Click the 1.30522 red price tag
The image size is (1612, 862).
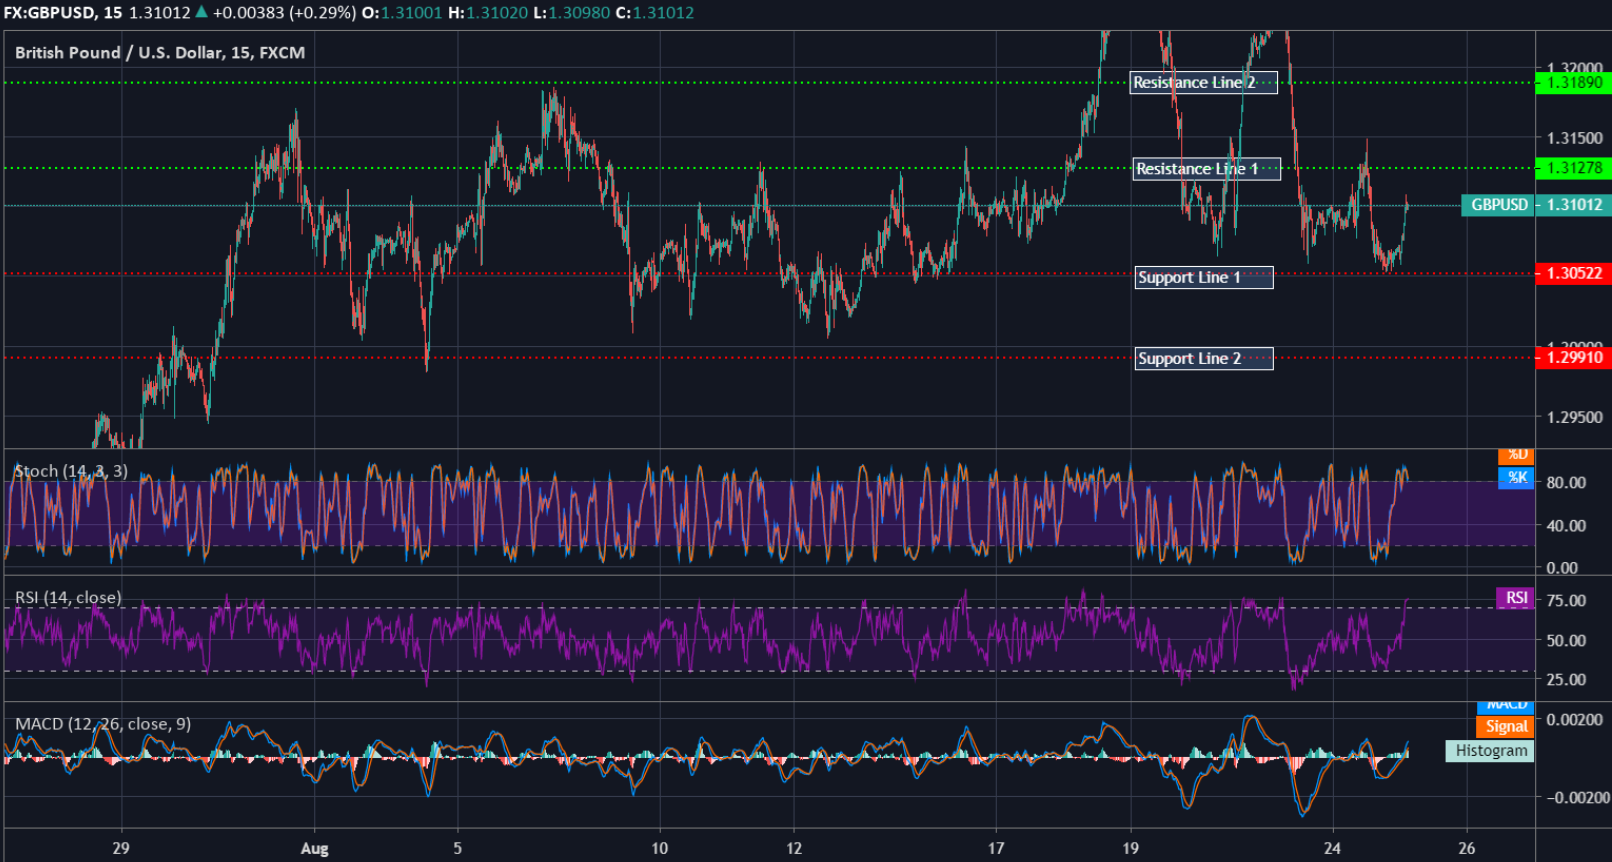click(1573, 273)
